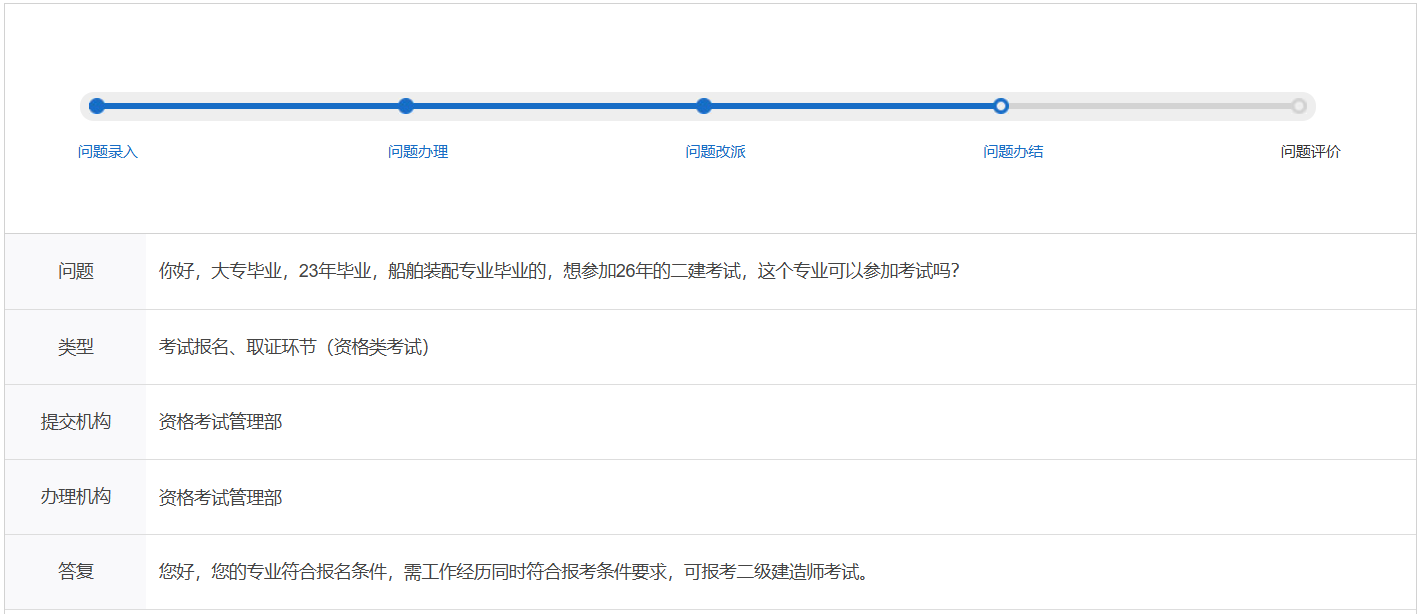Screen dimensions: 1420x614
Task: Click the 问题录入 step dot
Action: (x=97, y=106)
